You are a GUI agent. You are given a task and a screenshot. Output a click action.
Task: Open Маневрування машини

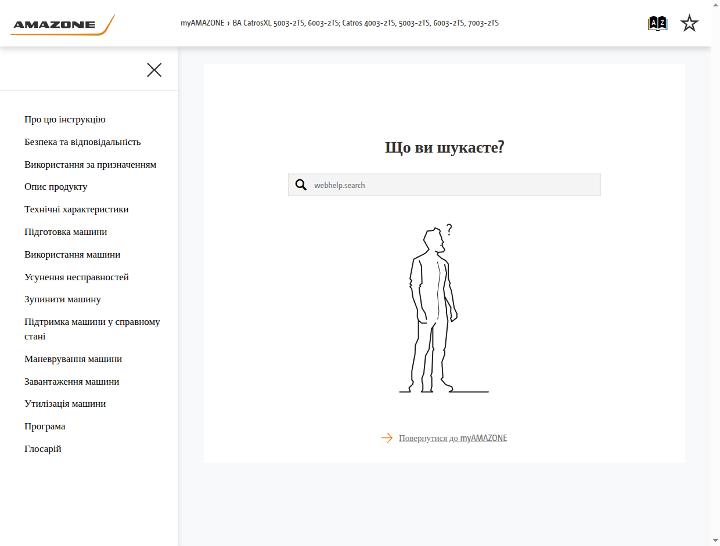[x=73, y=359]
